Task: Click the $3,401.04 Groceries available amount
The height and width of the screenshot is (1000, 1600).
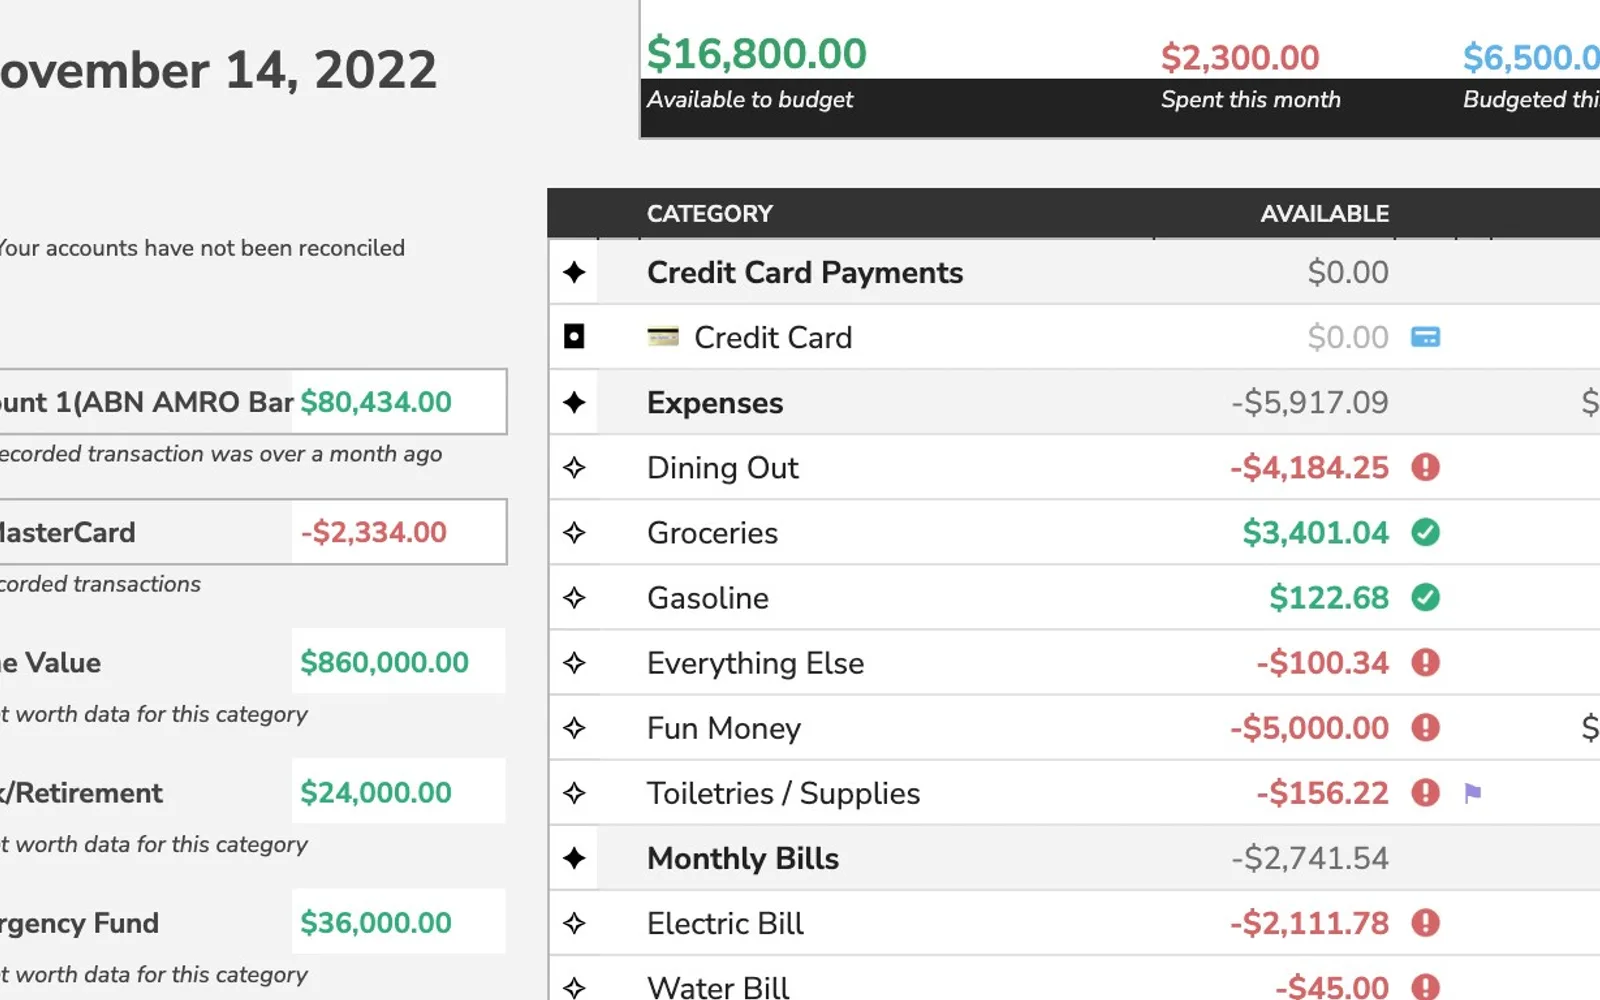Action: pyautogui.click(x=1316, y=532)
